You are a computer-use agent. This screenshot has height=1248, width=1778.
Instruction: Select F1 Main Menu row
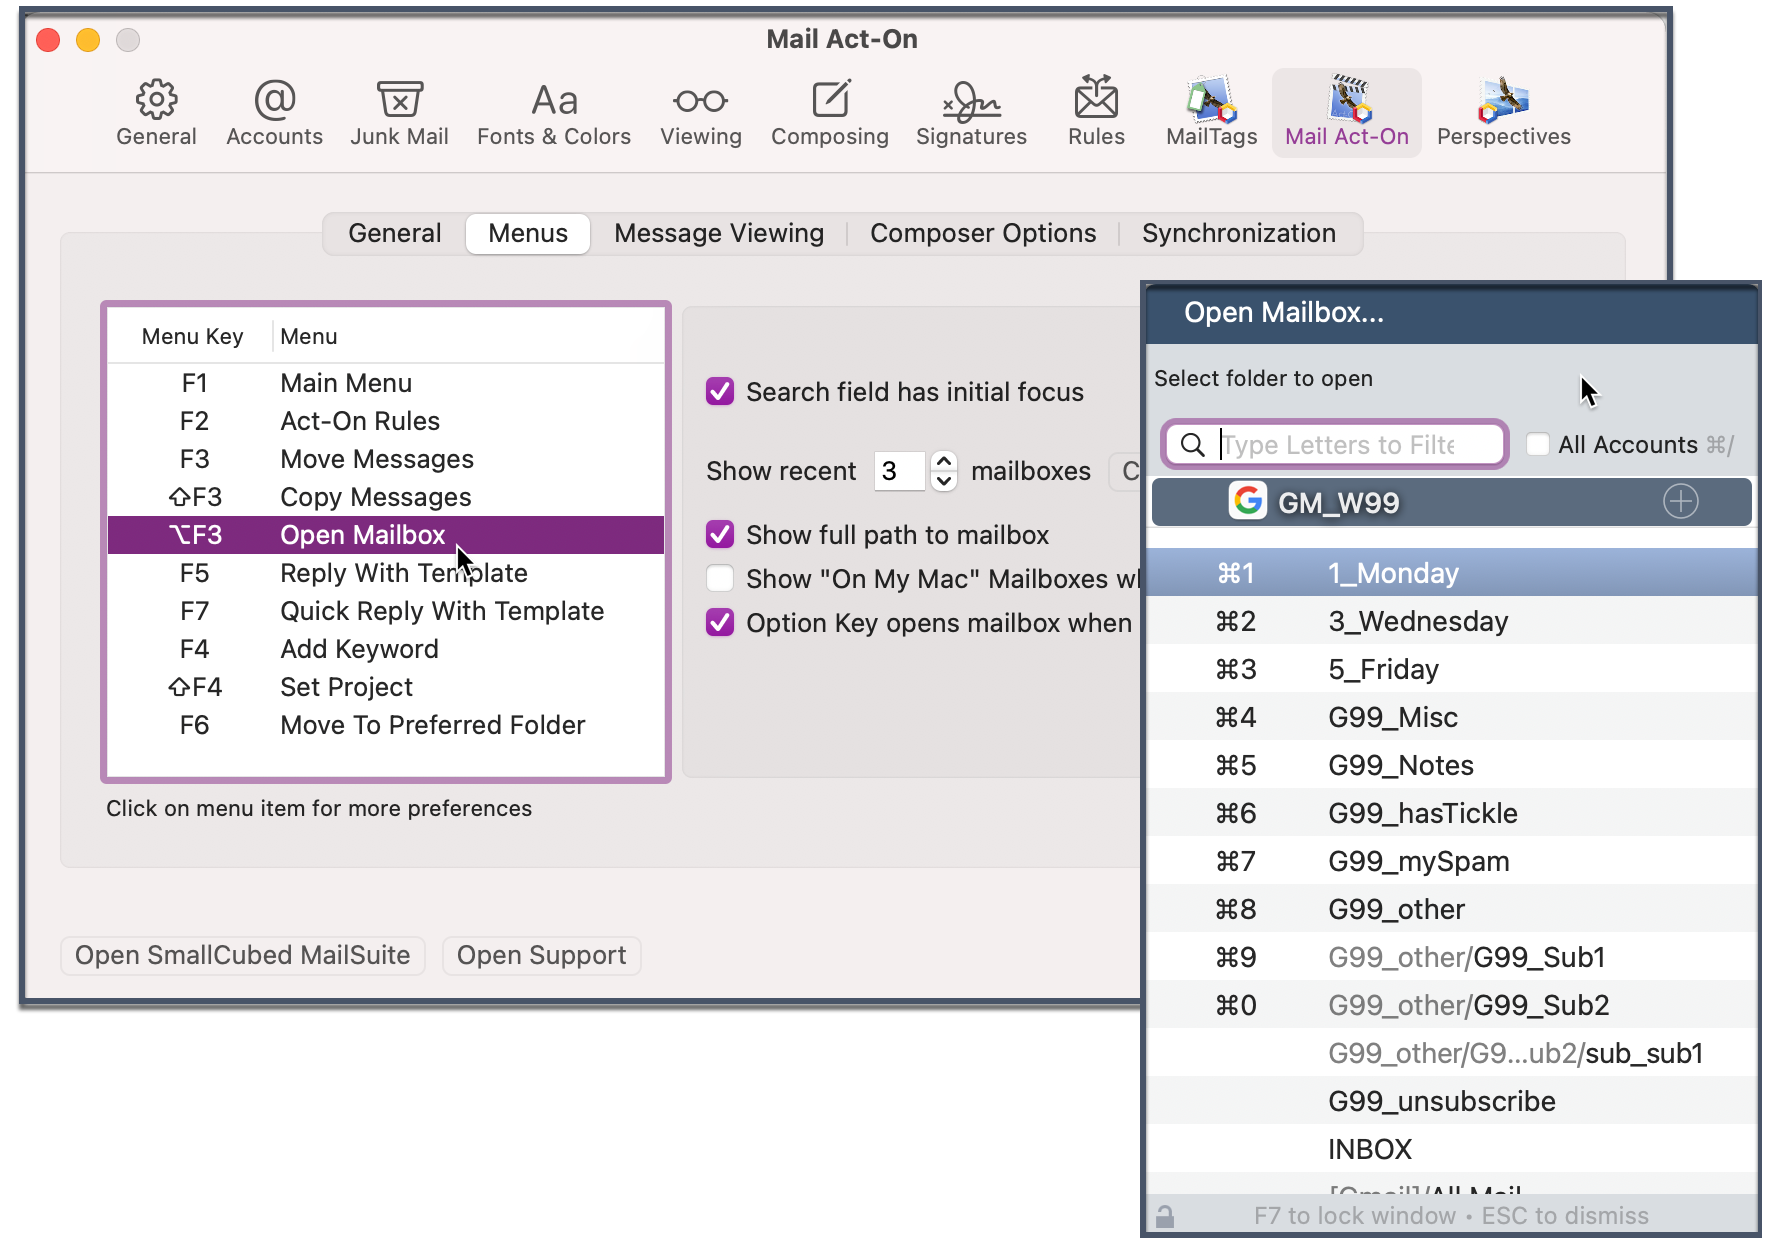(386, 383)
